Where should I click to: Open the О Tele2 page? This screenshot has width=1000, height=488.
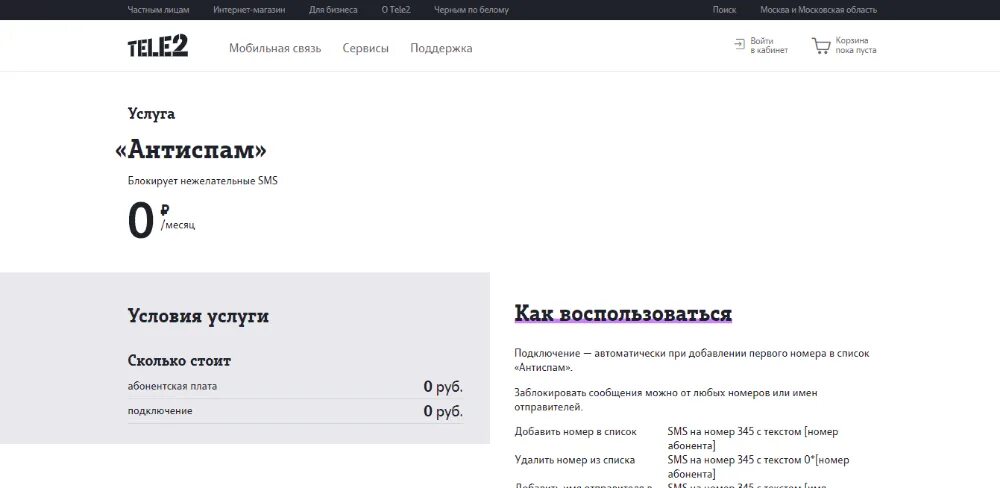396,10
